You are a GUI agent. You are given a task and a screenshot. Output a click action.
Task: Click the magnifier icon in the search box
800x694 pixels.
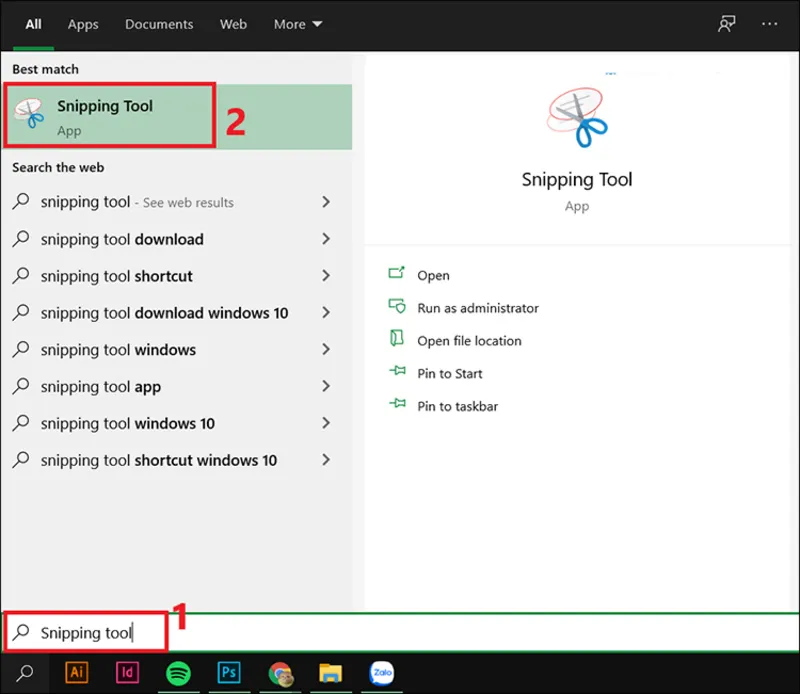tap(21, 632)
